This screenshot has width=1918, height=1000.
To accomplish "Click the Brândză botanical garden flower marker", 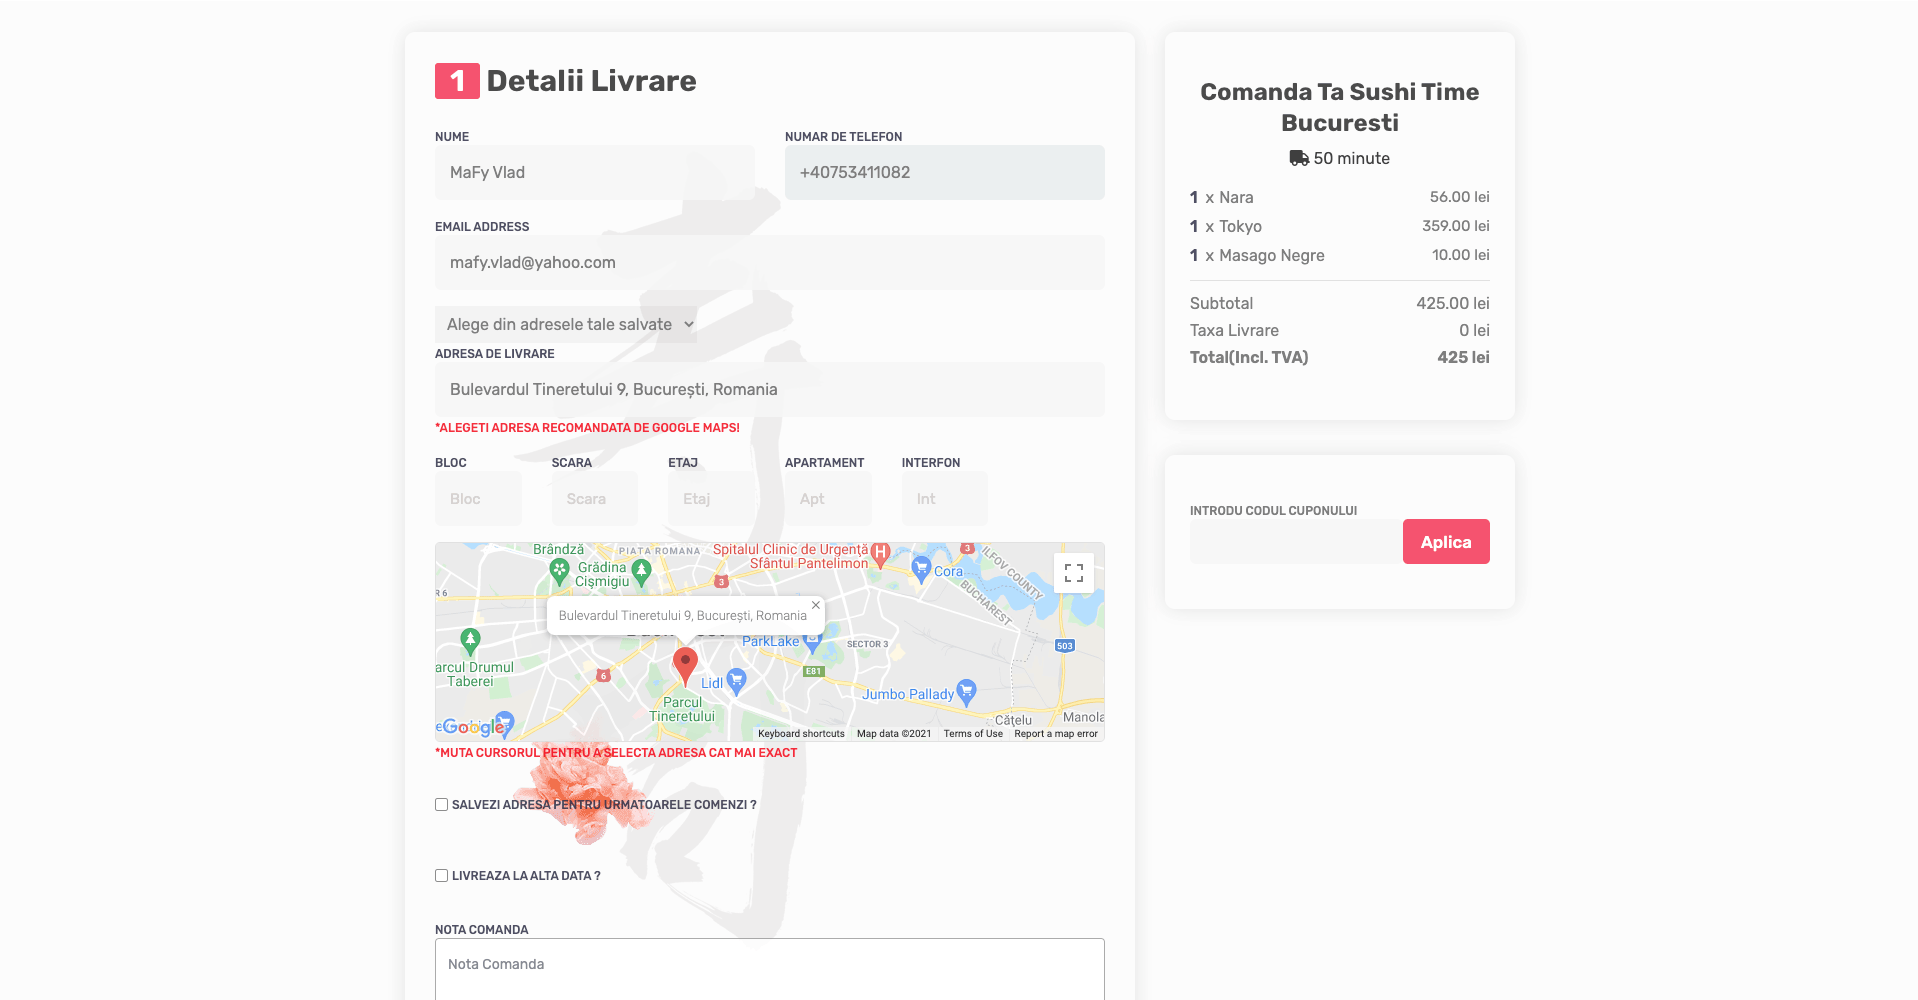I will pyautogui.click(x=560, y=572).
